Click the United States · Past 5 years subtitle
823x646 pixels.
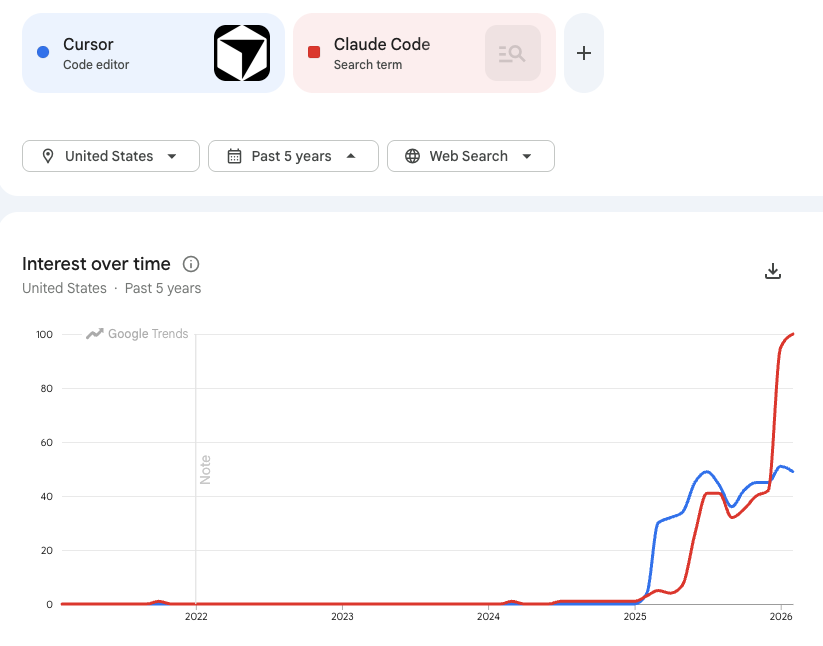111,288
